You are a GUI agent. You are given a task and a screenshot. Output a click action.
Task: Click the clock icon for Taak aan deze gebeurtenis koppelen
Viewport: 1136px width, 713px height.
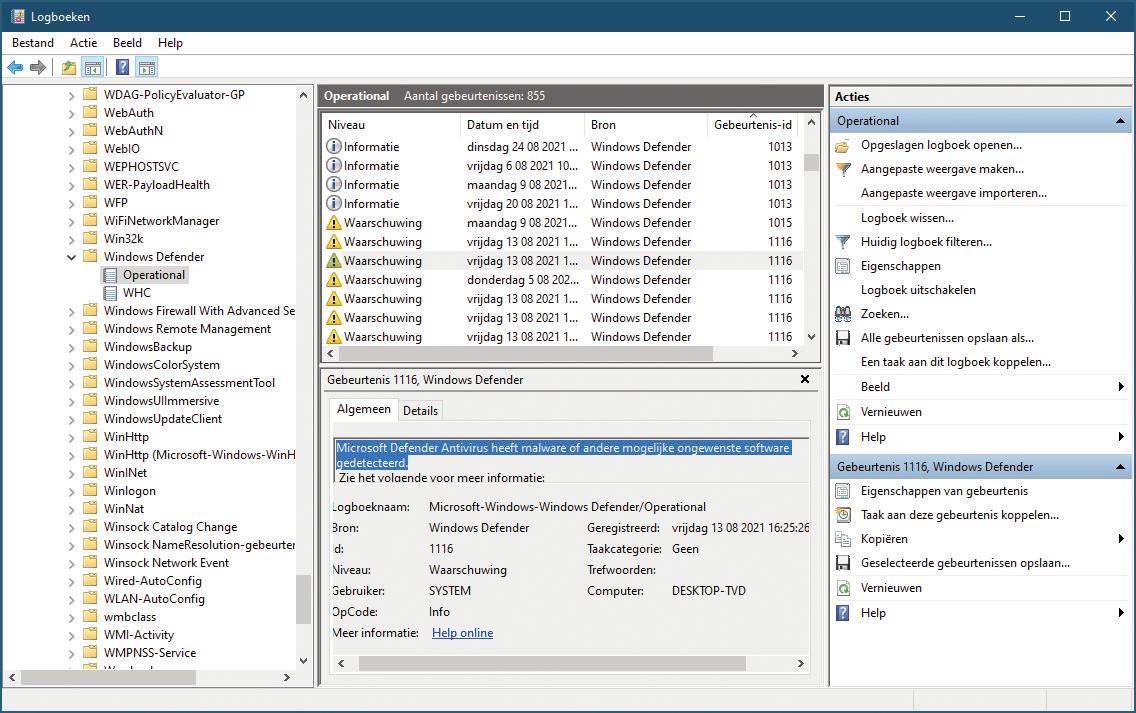pos(843,515)
